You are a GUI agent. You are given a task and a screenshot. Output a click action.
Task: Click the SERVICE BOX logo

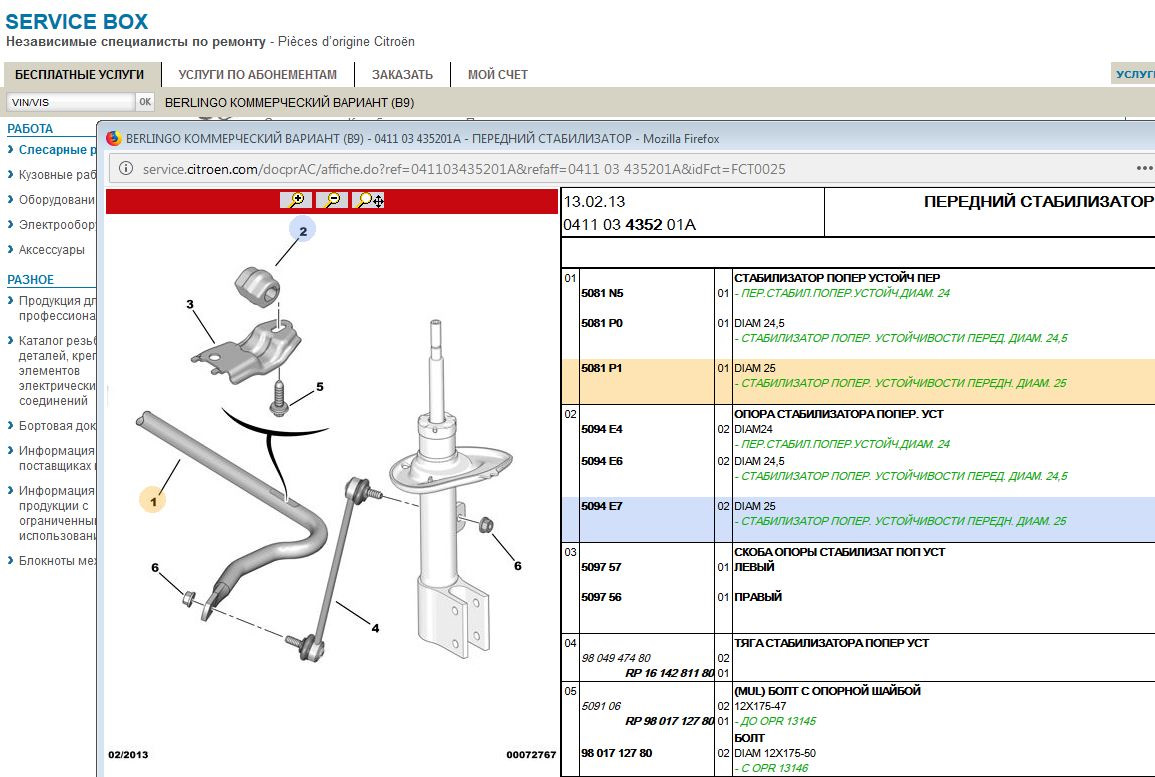[x=77, y=21]
